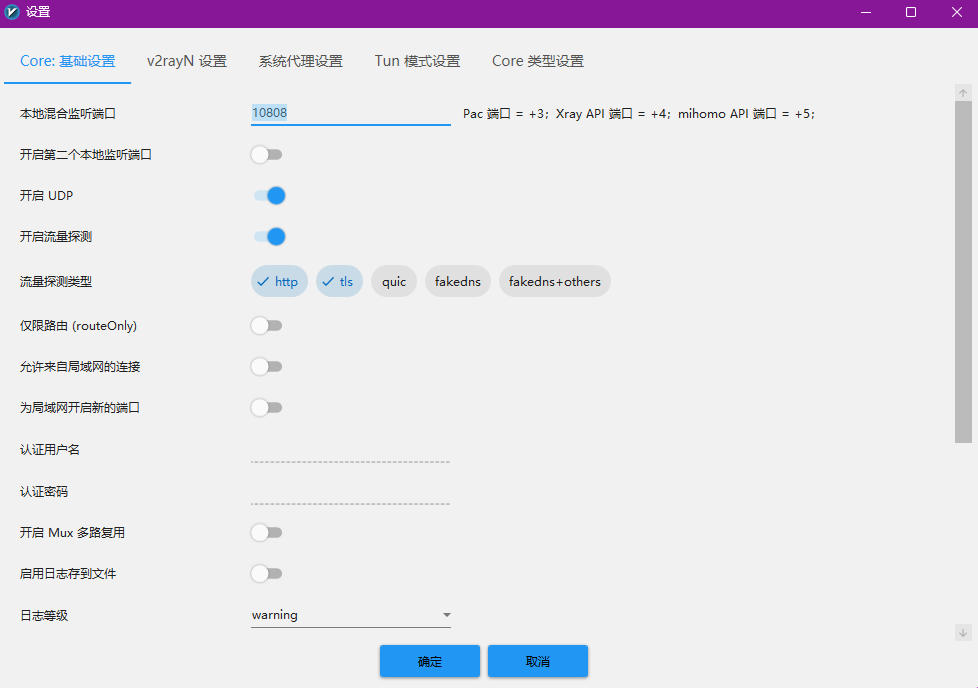Click the 日志等级 label

point(44,616)
